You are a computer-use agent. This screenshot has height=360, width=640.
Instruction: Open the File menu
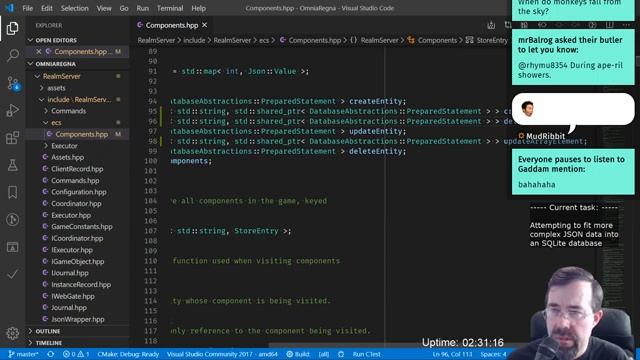tap(27, 8)
